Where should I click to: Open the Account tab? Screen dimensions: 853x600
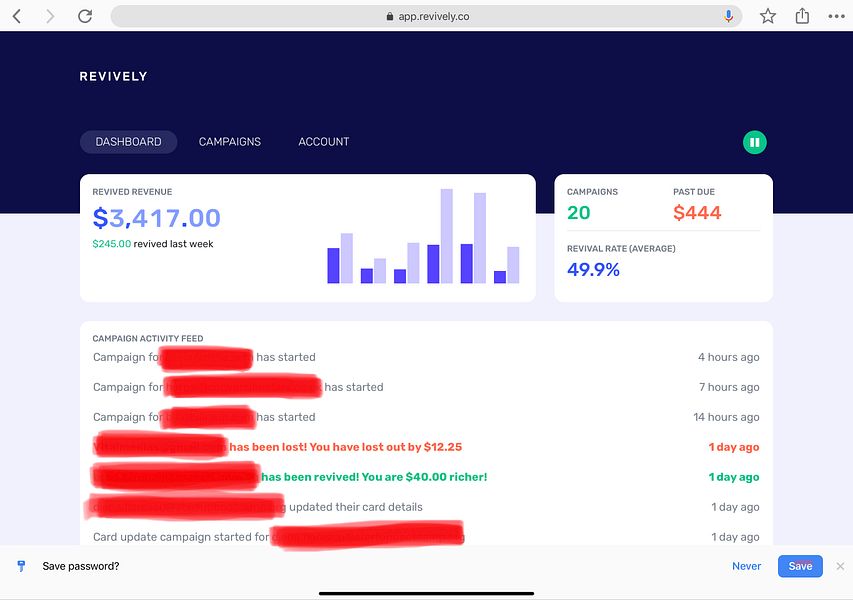(x=324, y=142)
